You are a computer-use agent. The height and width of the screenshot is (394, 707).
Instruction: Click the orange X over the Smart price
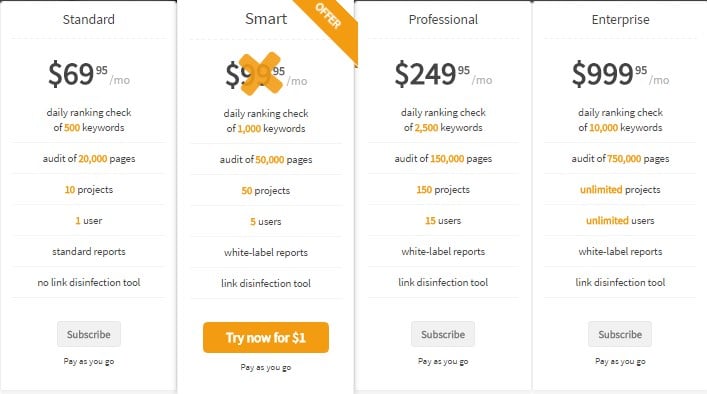260,74
